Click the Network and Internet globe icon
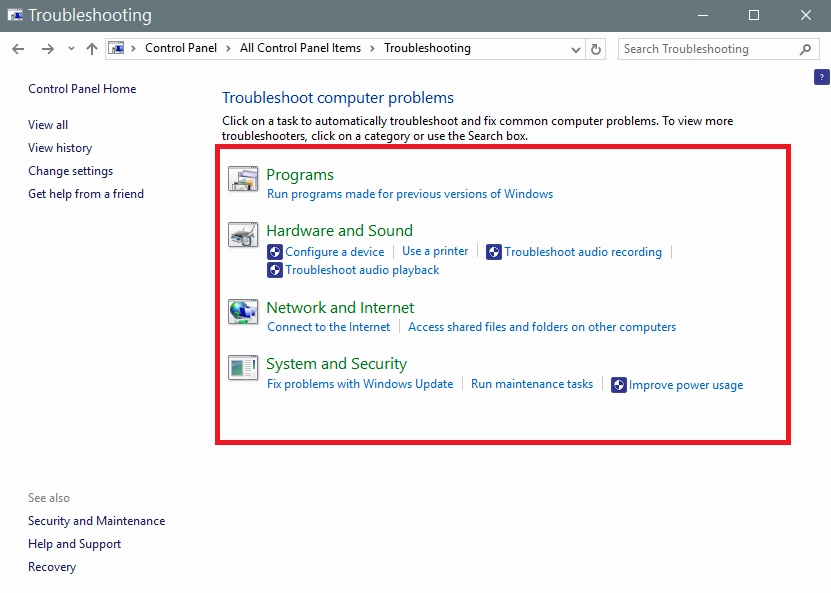Viewport: 831px width, 593px height. (243, 312)
